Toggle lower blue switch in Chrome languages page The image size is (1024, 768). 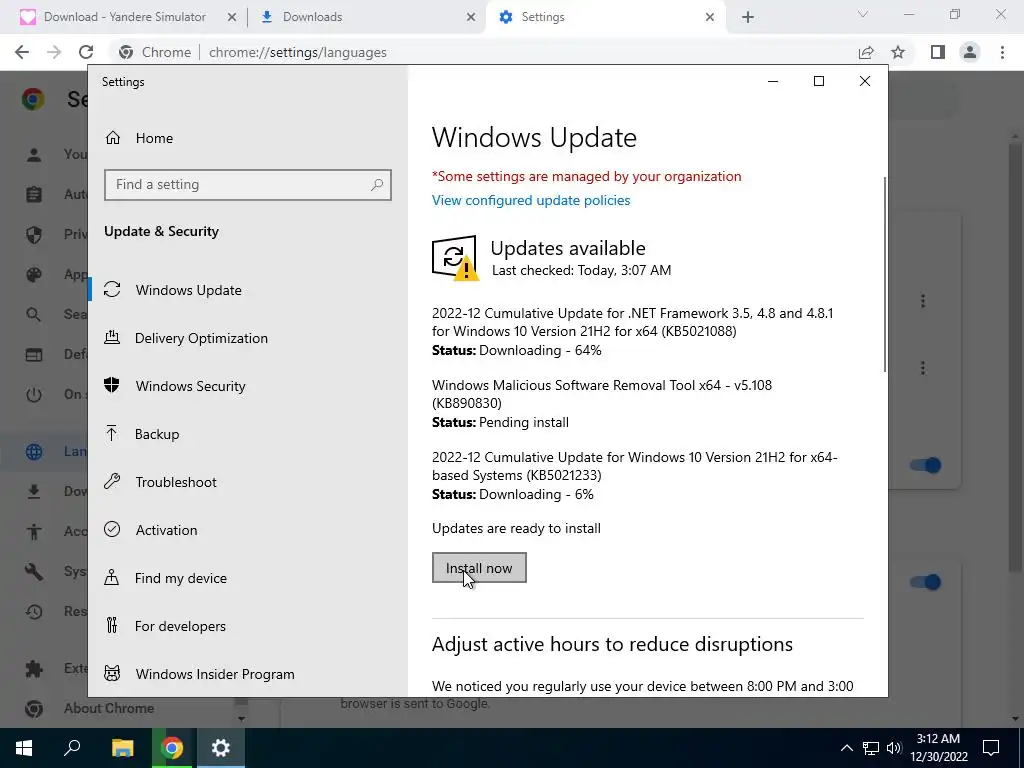[926, 582]
